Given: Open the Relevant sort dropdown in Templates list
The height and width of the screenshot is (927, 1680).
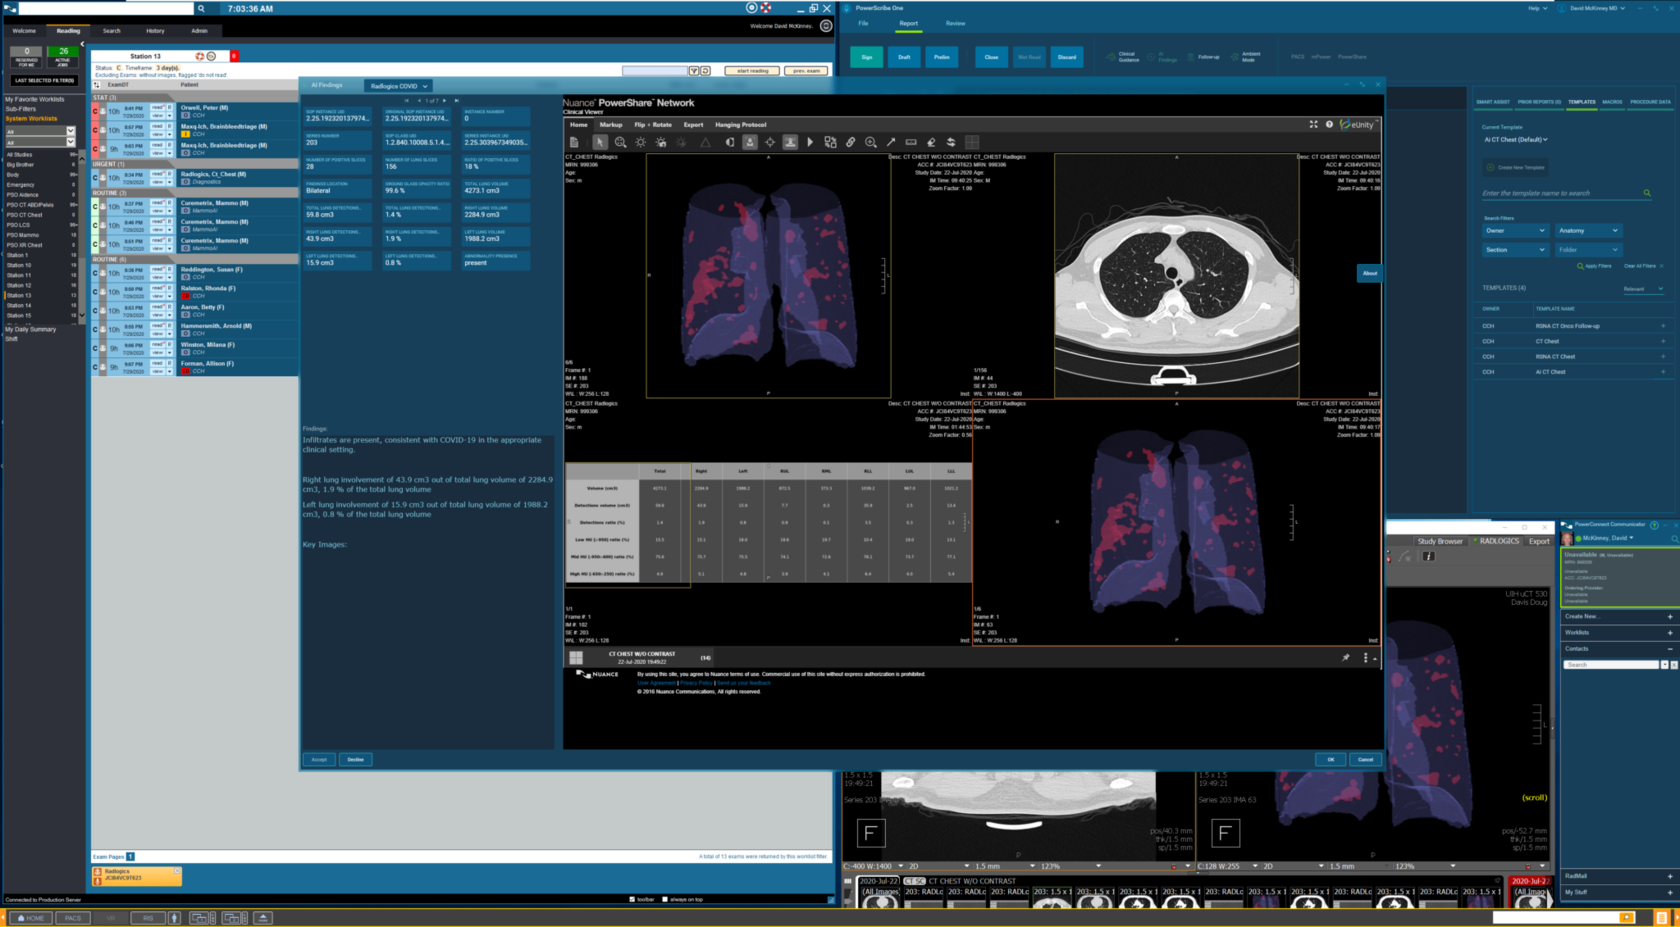Looking at the screenshot, I should pyautogui.click(x=1643, y=289).
